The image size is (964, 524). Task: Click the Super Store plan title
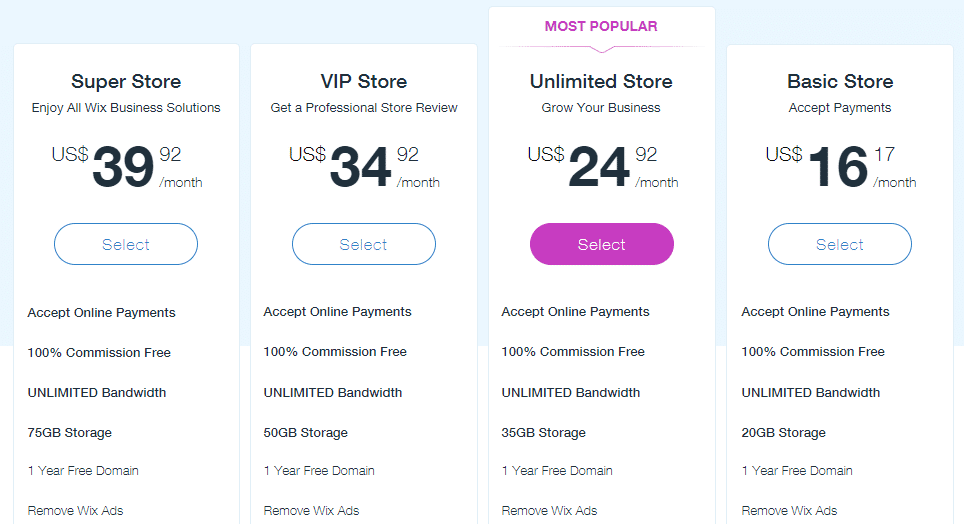click(126, 81)
